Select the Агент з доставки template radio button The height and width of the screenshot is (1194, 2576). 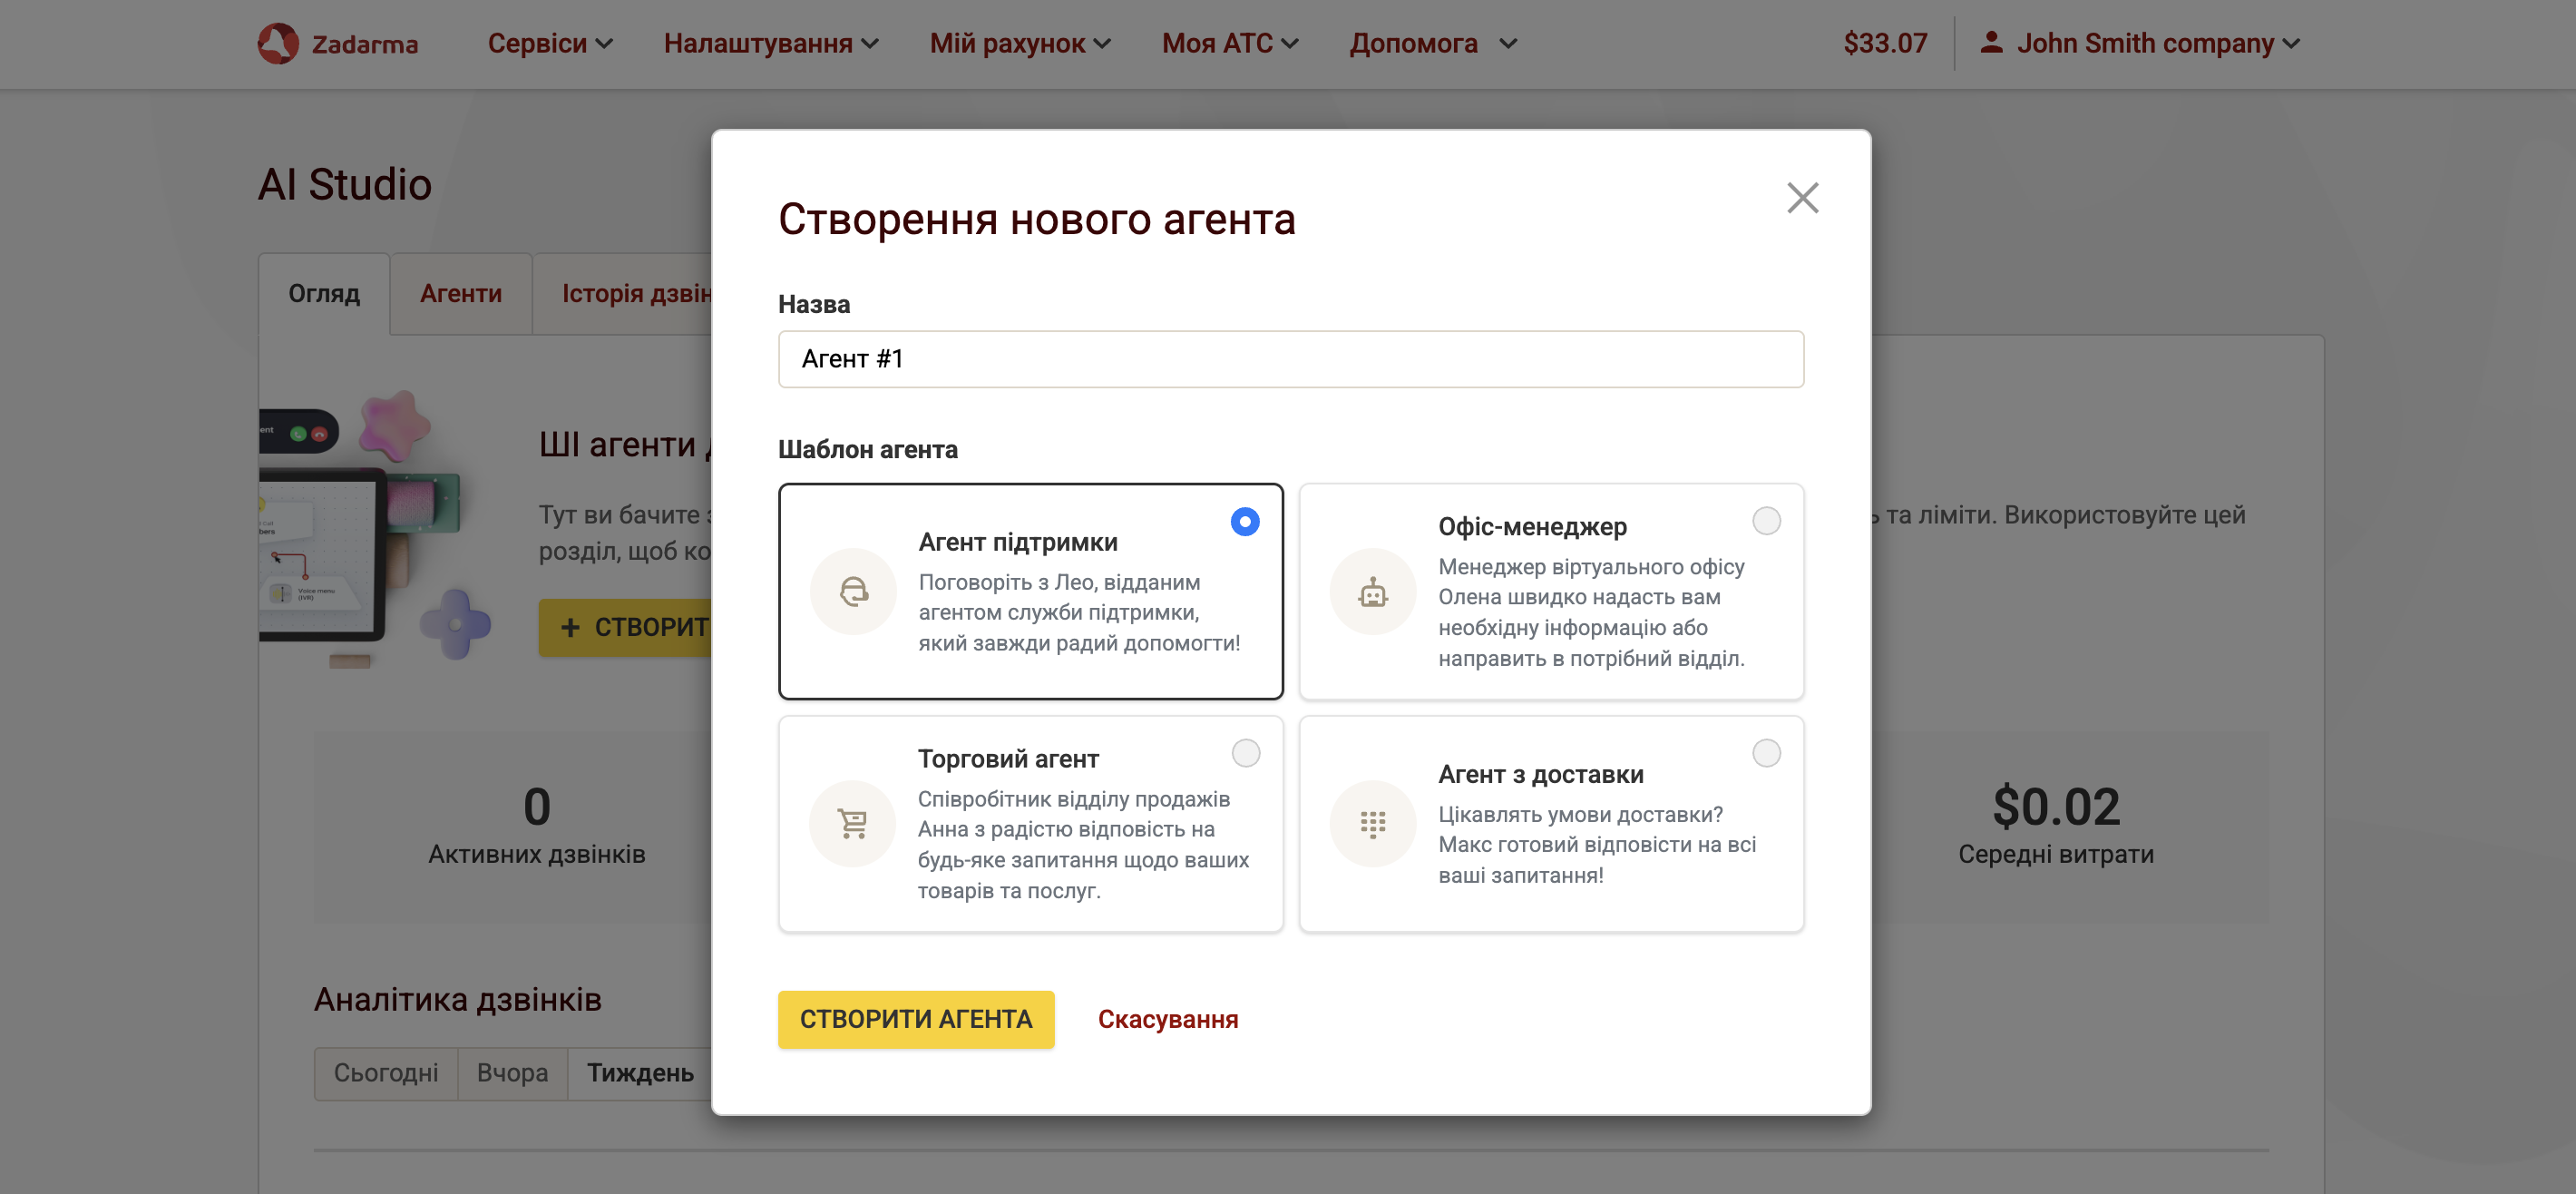[x=1766, y=755]
